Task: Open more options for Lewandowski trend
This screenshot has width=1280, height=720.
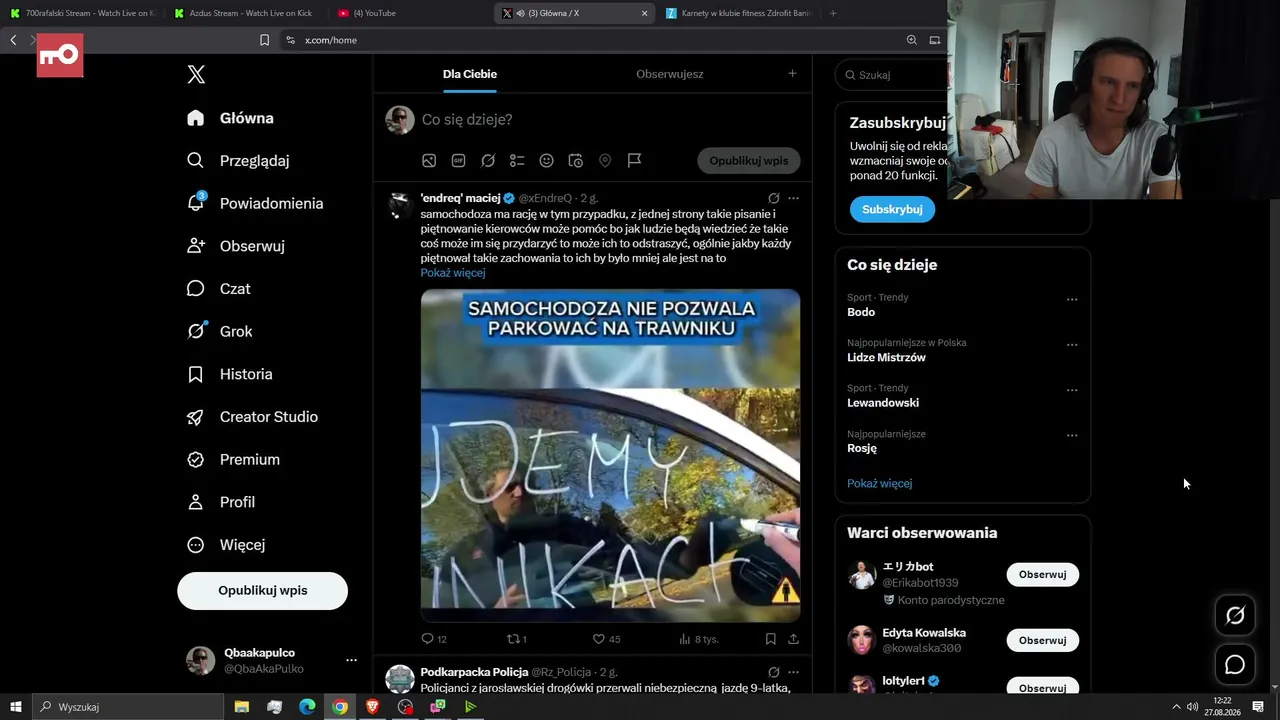Action: click(1072, 390)
